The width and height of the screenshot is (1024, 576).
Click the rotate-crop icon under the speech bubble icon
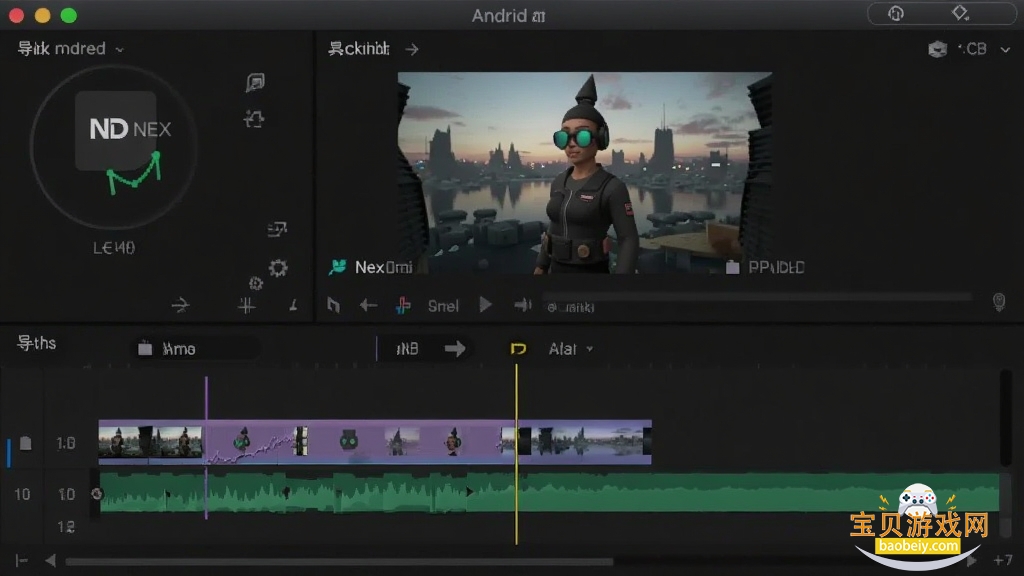click(x=254, y=119)
